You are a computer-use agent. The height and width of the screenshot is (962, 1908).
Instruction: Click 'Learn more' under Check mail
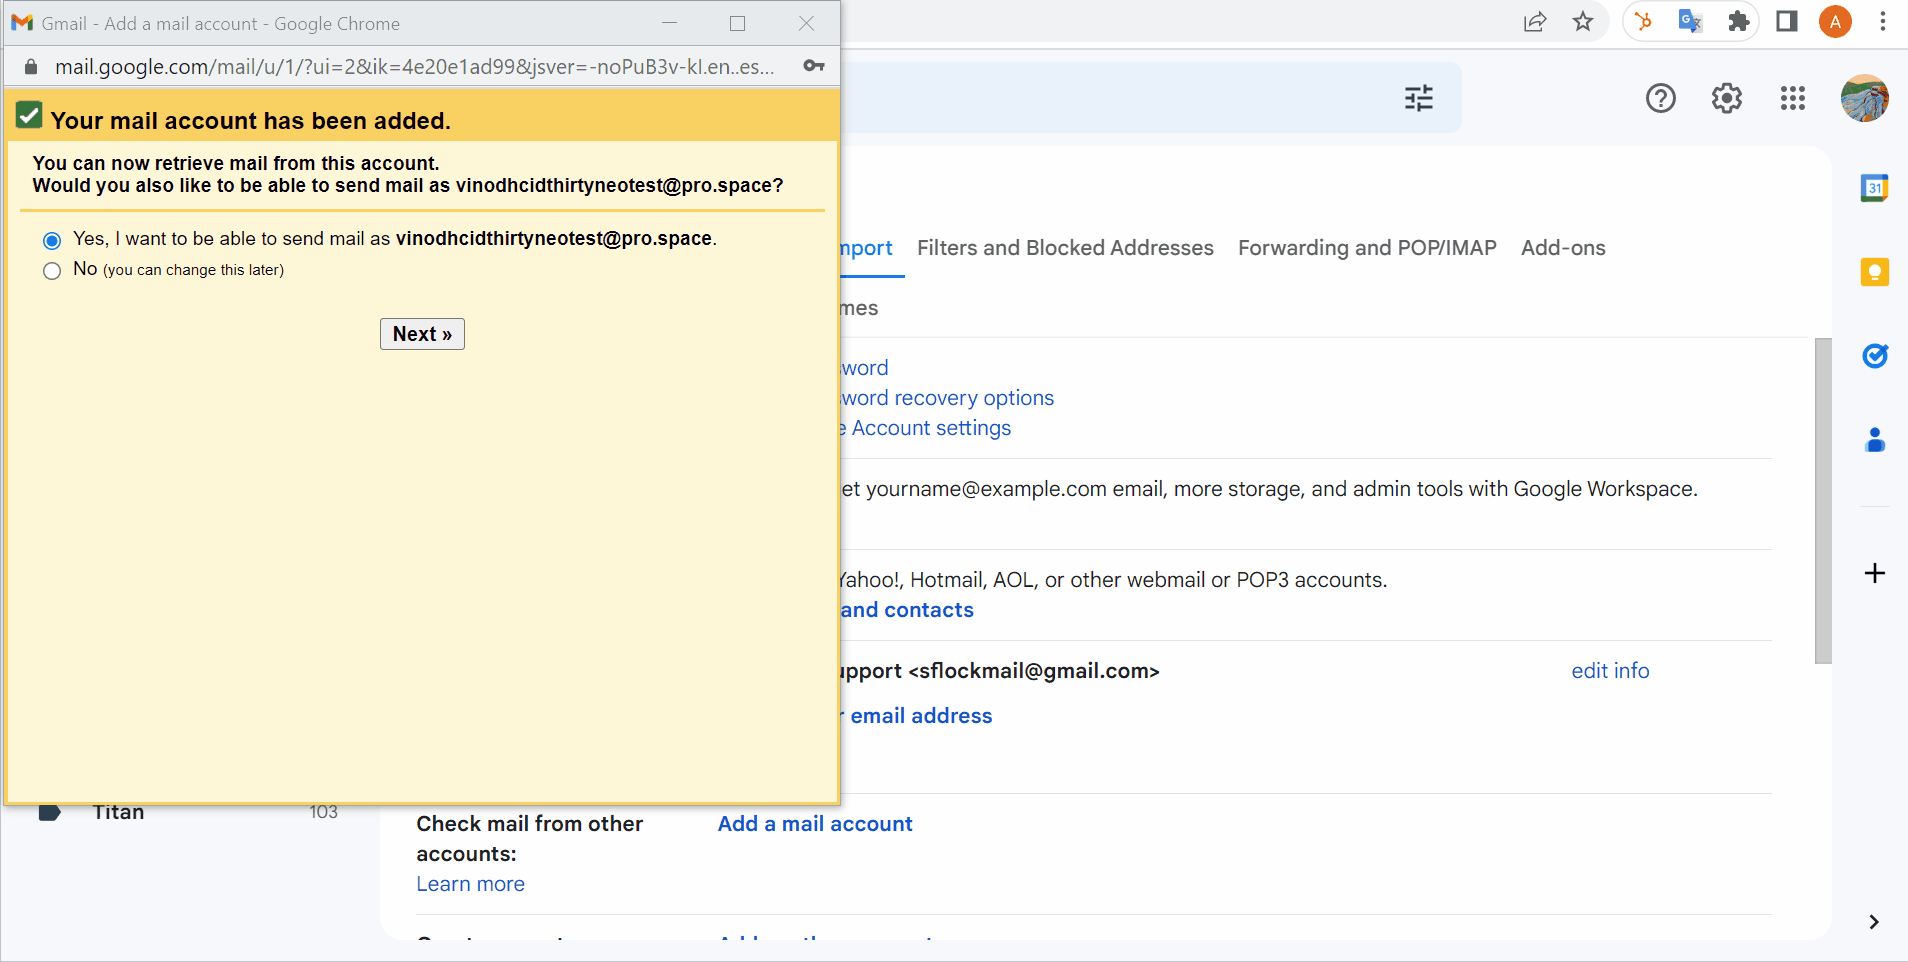click(470, 884)
